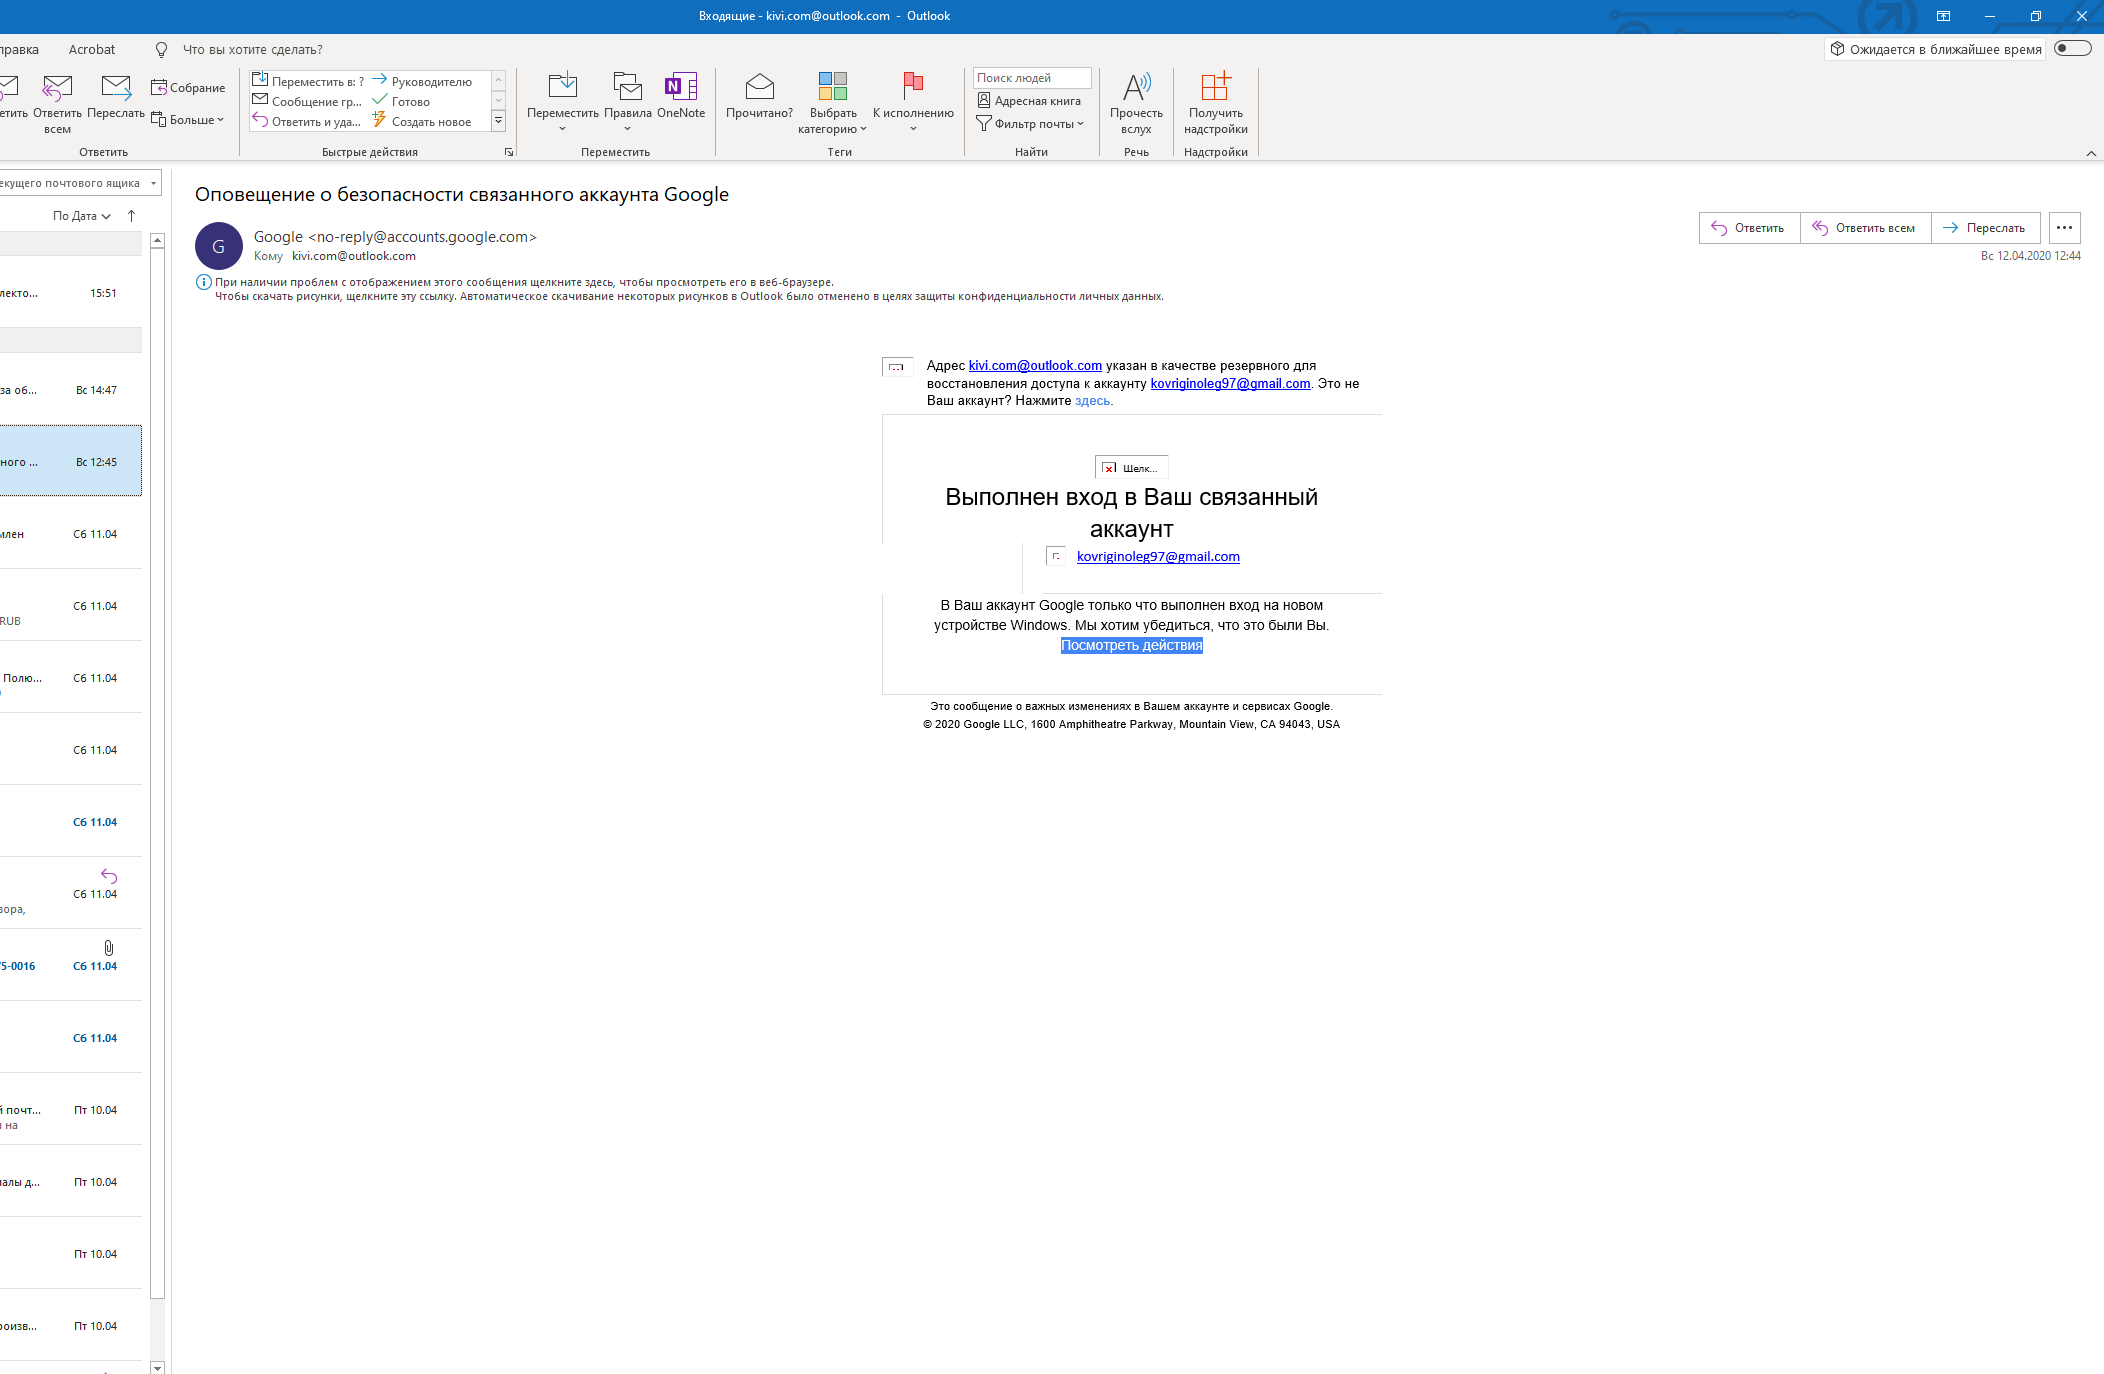Select quick step Готово

tap(401, 101)
